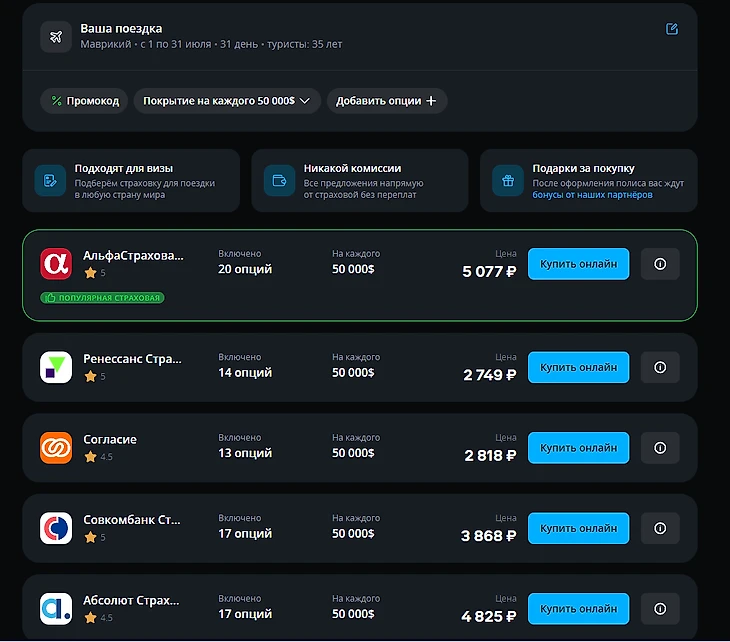Viewport: 730px width, 642px height.
Task: Buy AlfaStrakhovanie policy online
Action: click(578, 264)
